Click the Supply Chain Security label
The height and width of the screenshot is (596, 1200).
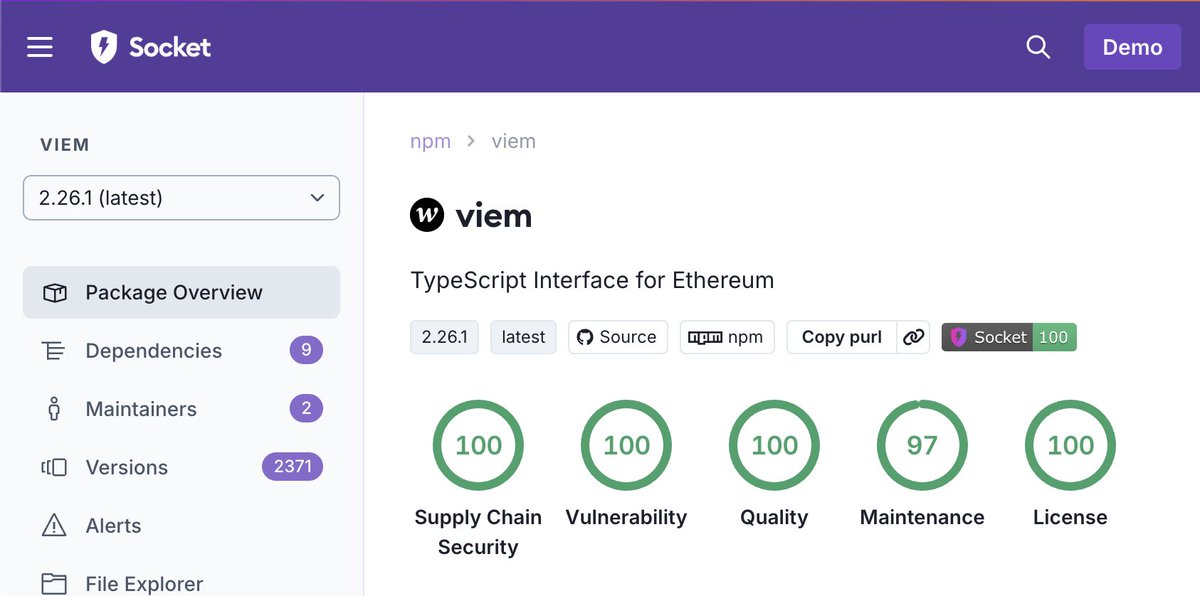point(478,532)
